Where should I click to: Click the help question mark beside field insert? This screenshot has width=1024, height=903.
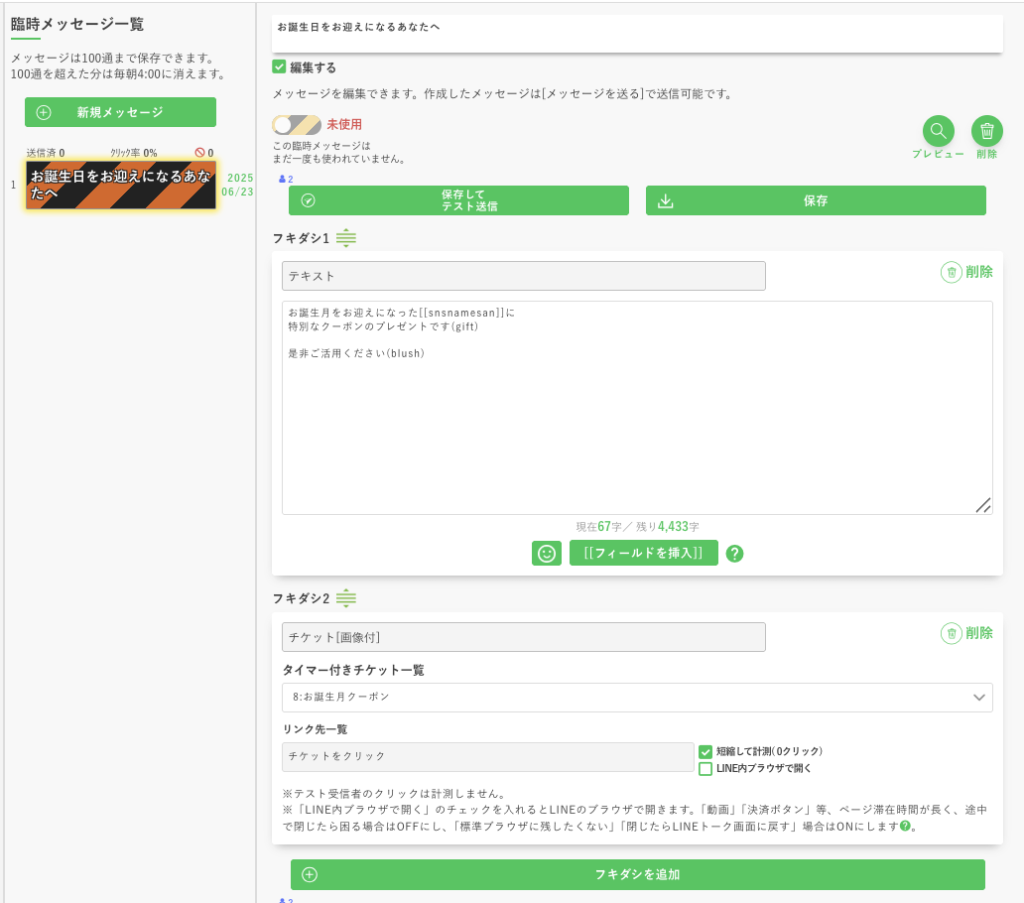(x=735, y=553)
